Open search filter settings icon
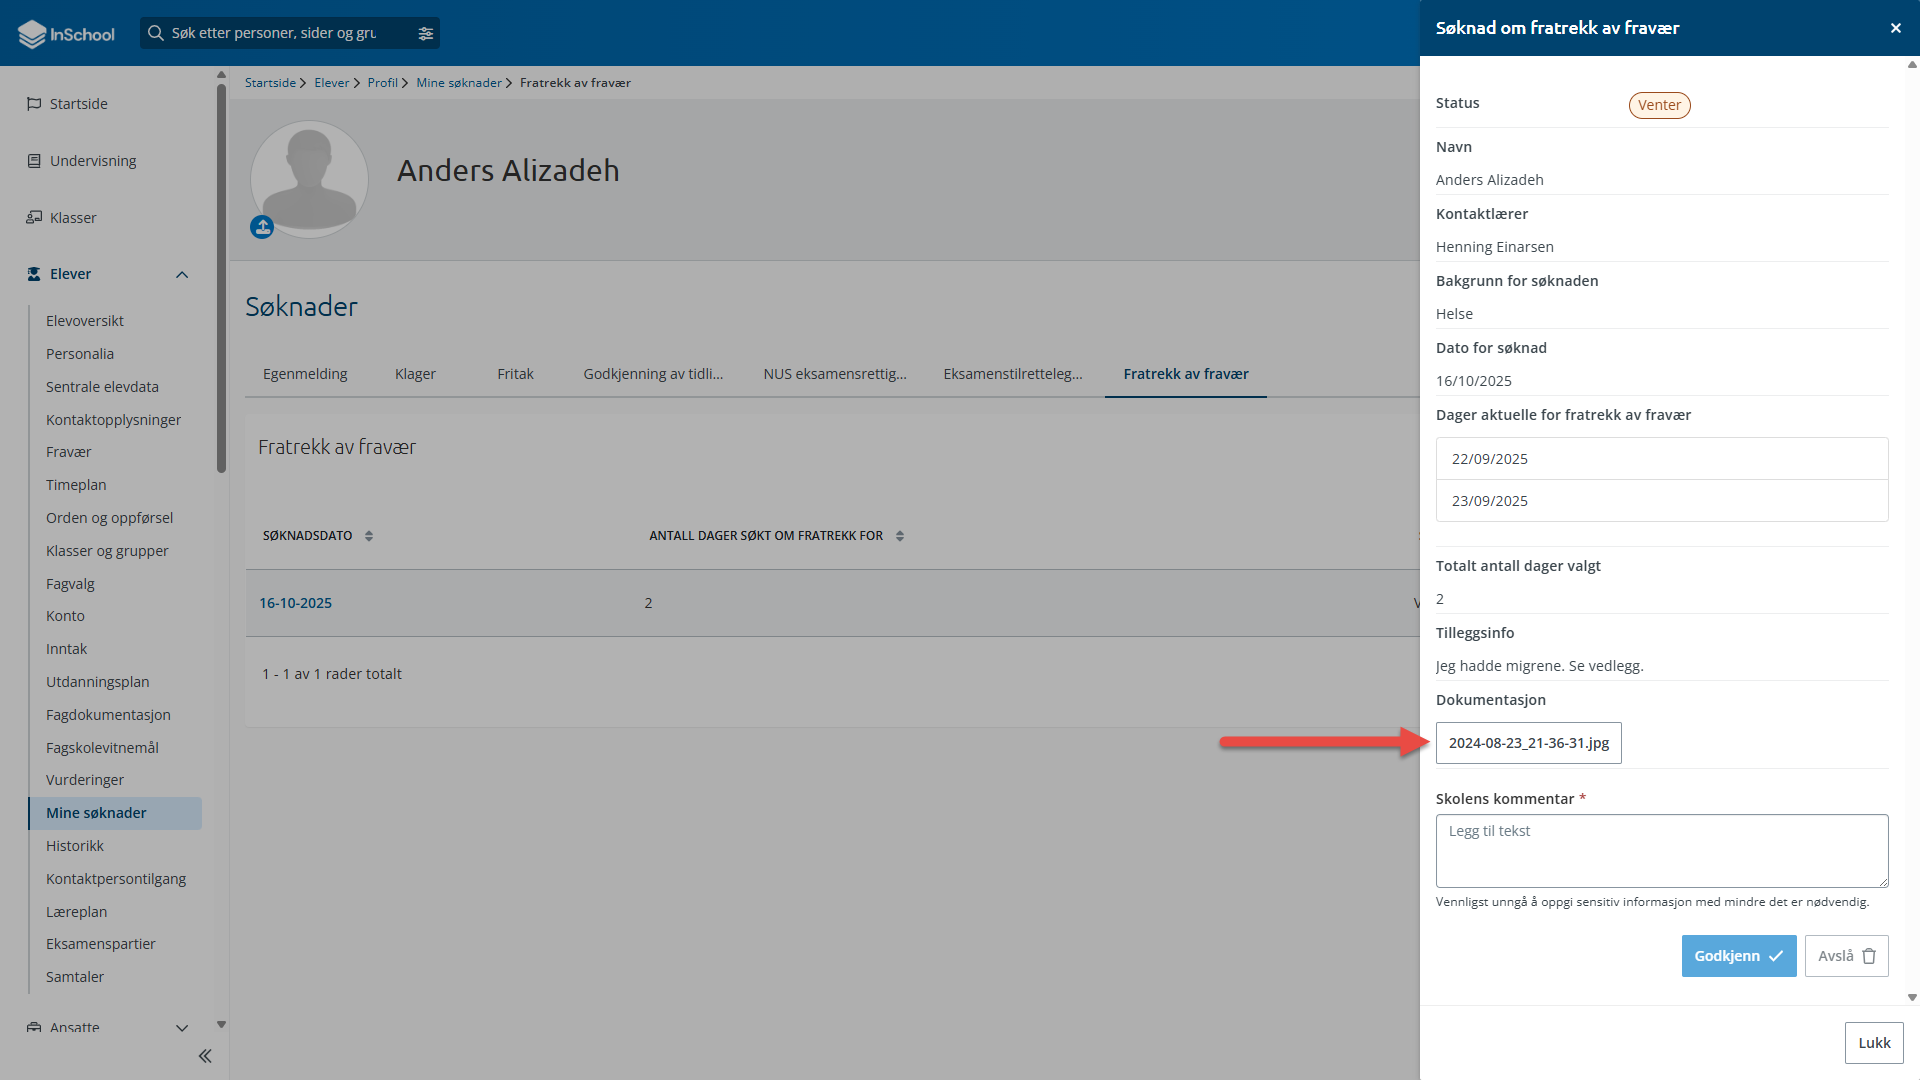Image resolution: width=1920 pixels, height=1080 pixels. (x=426, y=33)
